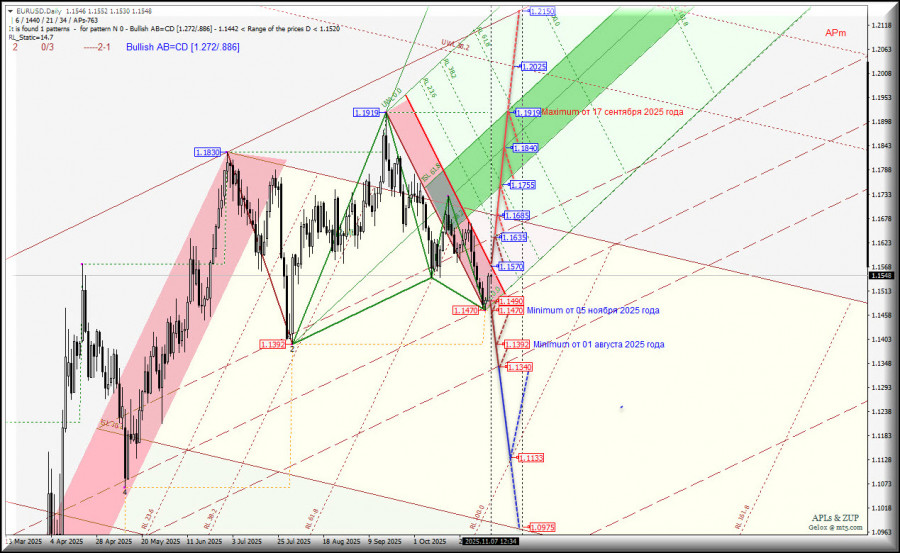The height and width of the screenshot is (553, 900).
Task: Click the 1.1635 price tag
Action: (x=514, y=238)
